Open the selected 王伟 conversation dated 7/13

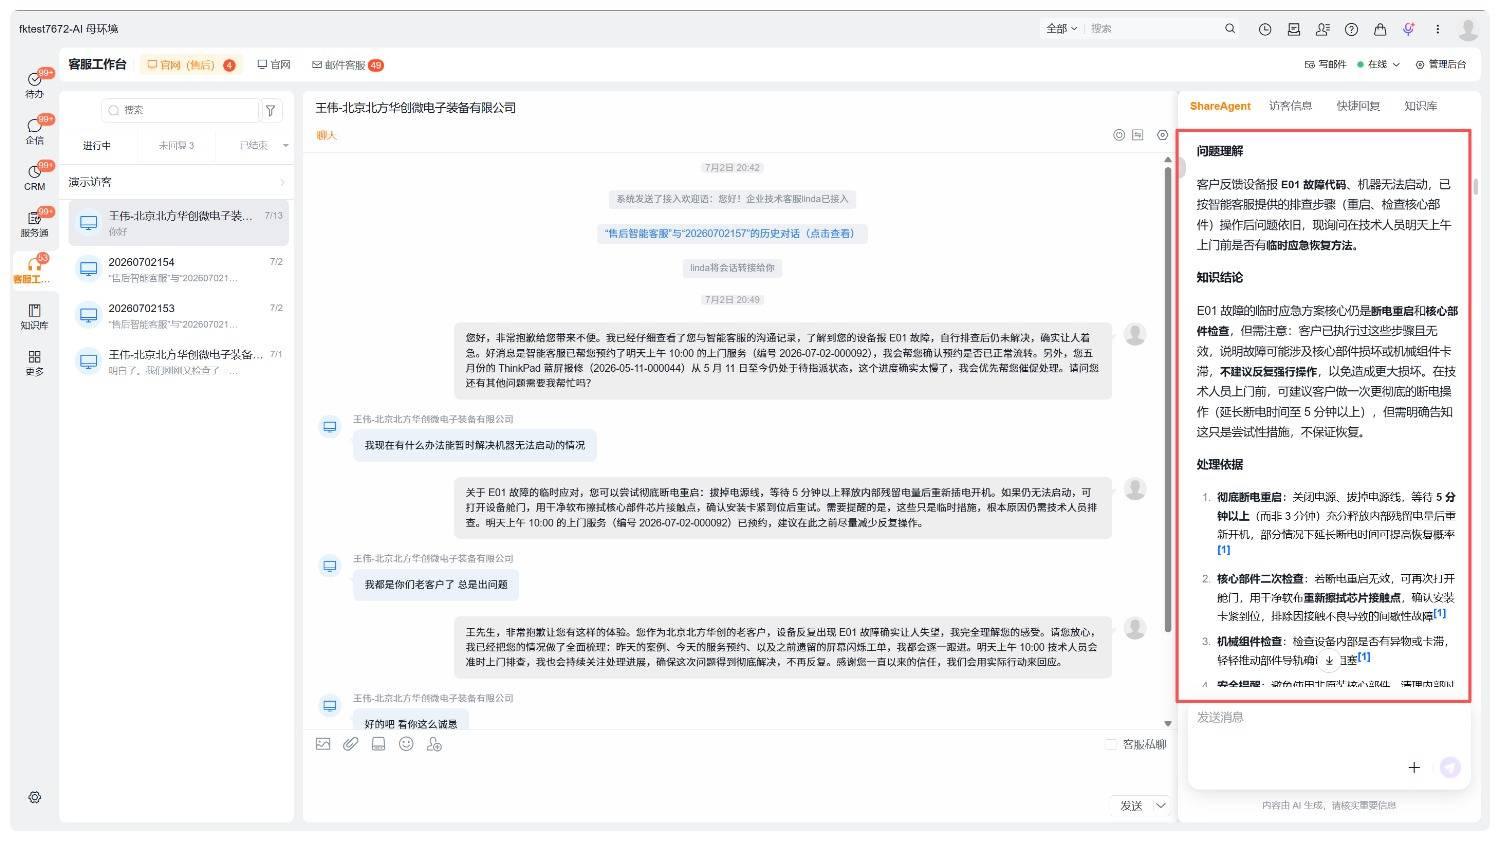point(178,223)
